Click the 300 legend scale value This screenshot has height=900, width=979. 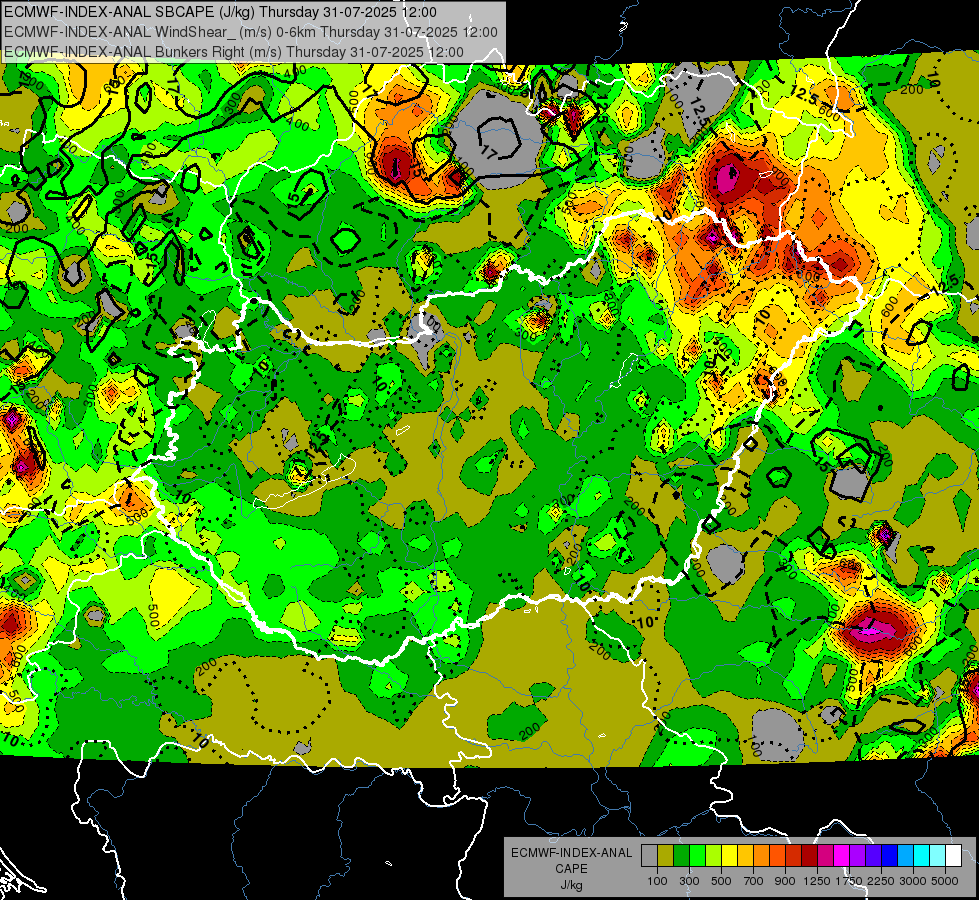(689, 881)
